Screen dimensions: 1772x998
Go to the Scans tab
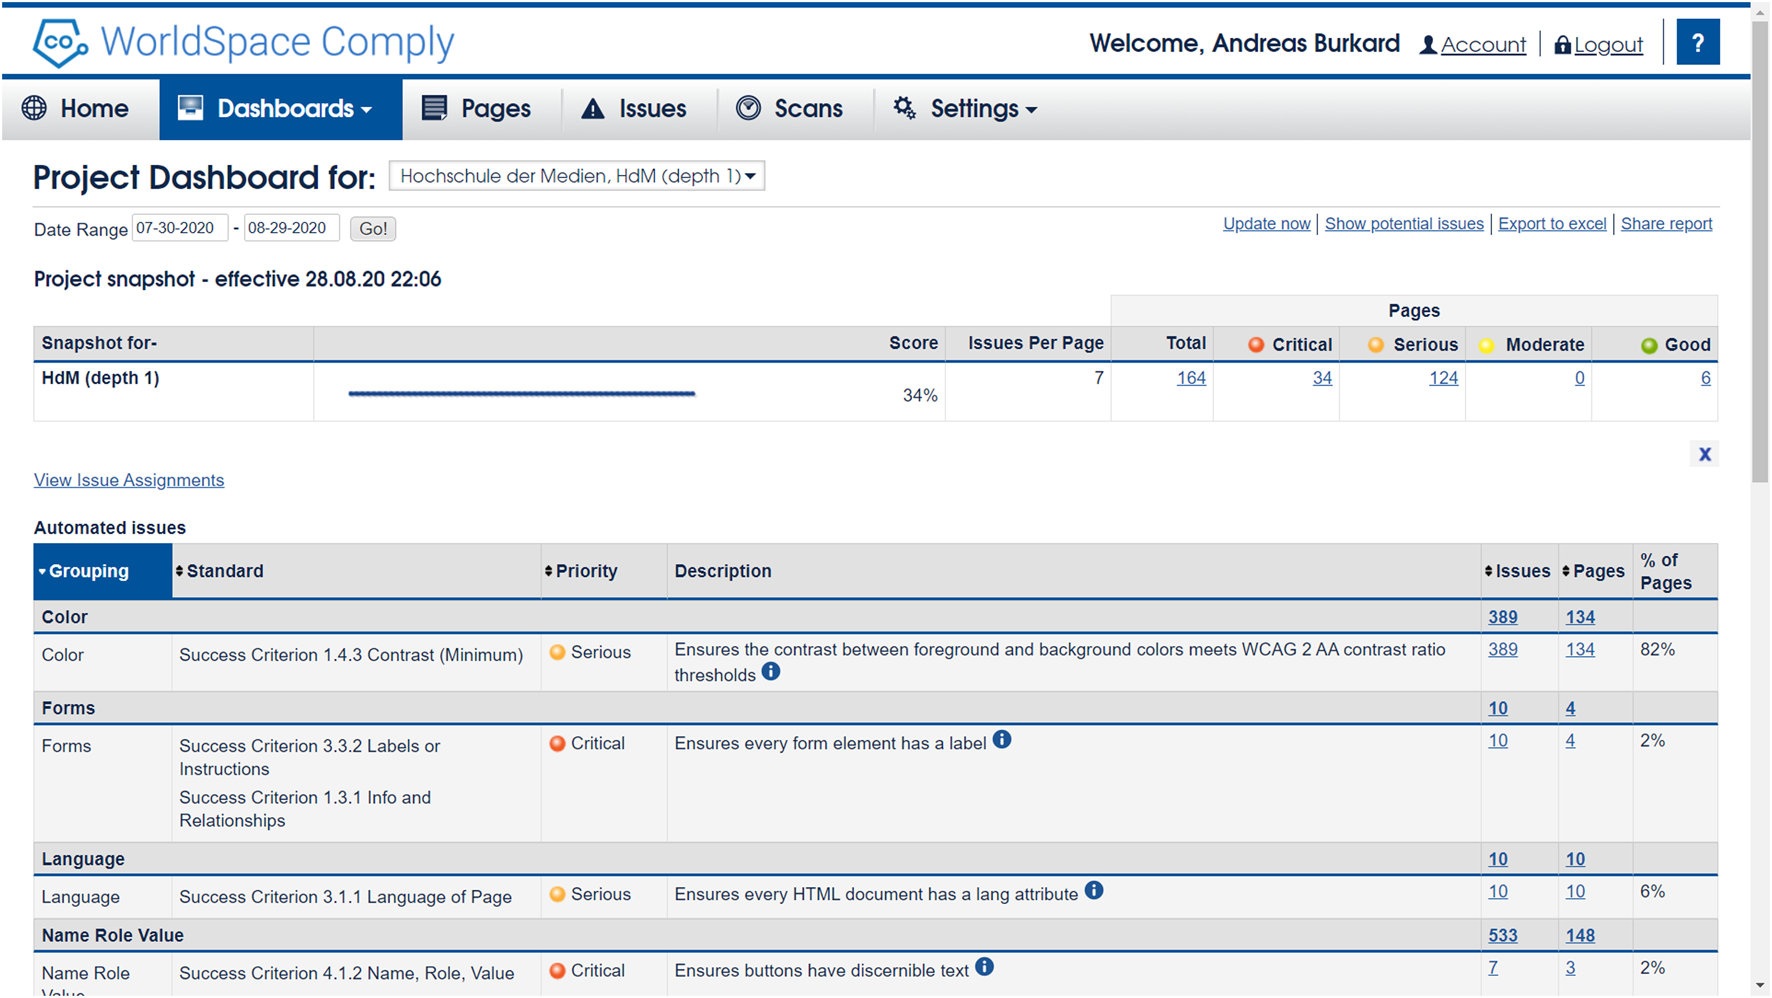coord(790,109)
